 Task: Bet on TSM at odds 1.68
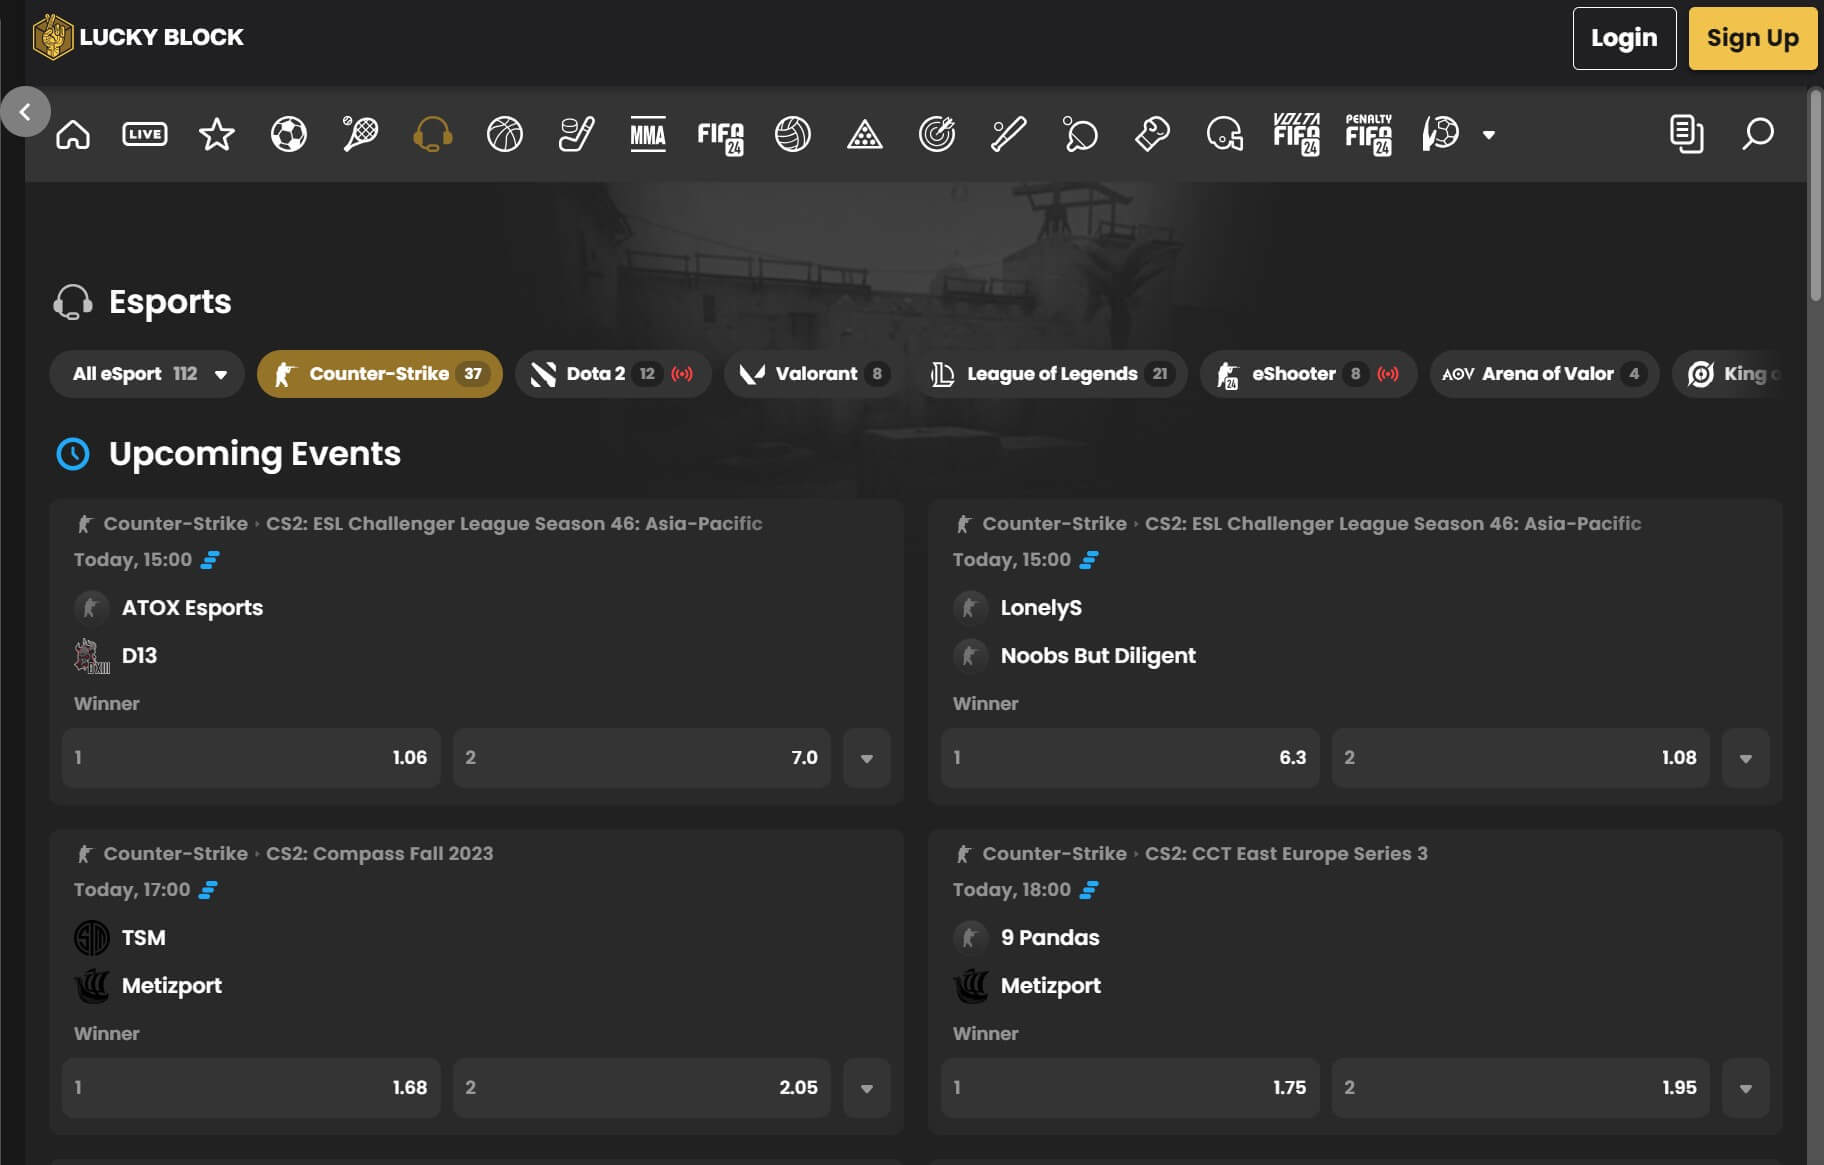tap(251, 1088)
